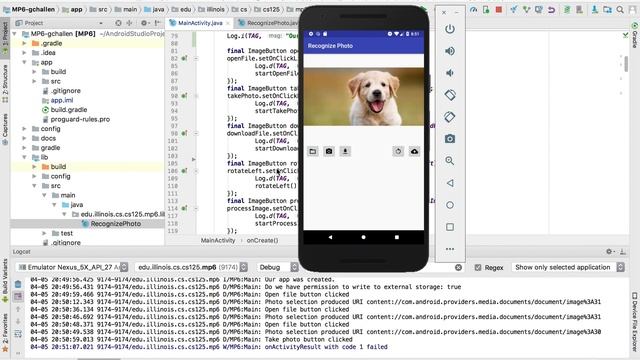Click the emulator zoom magnifier icon

point(450,161)
